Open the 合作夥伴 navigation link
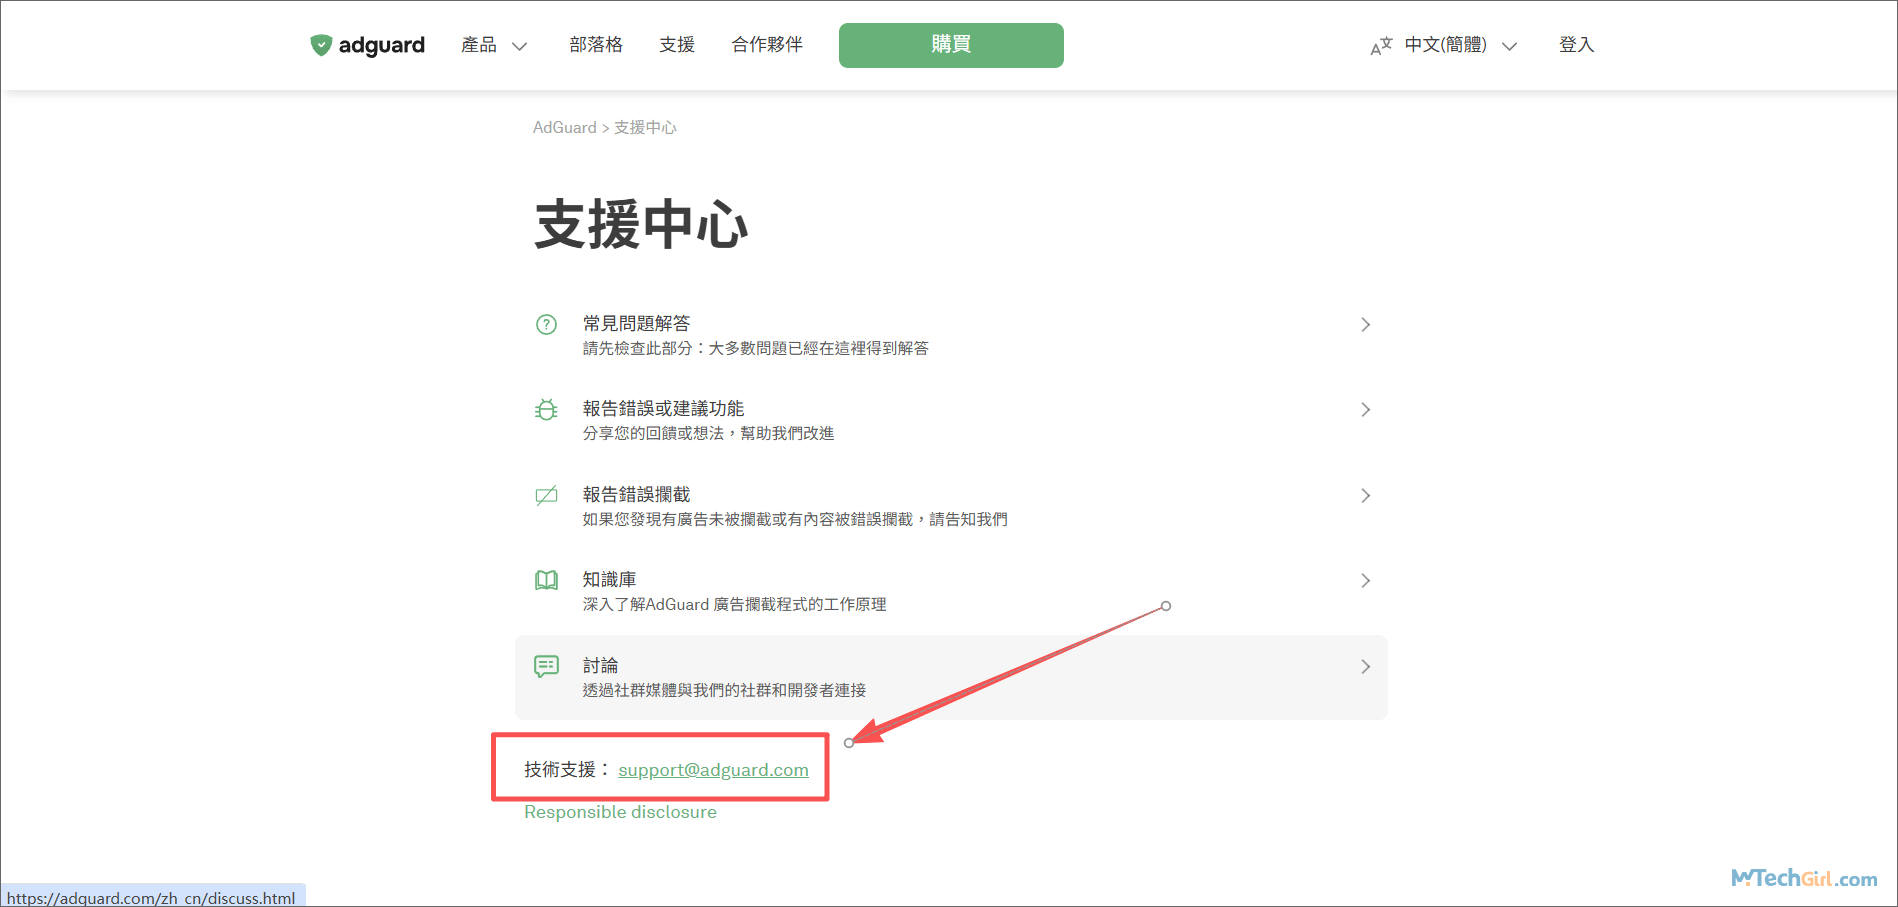Image resolution: width=1898 pixels, height=907 pixels. coord(767,45)
